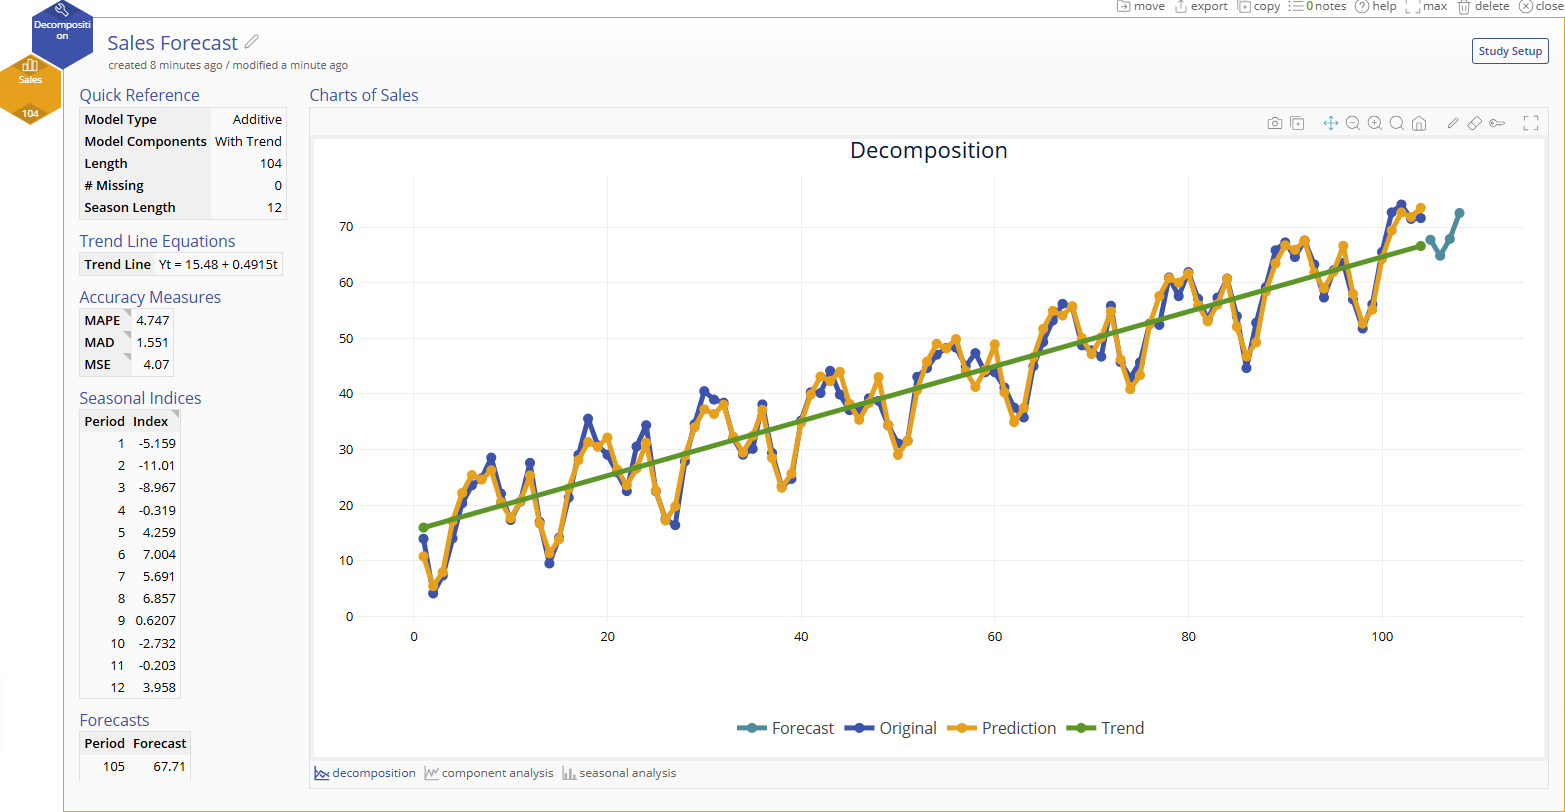Open the help link at top

1376,6
